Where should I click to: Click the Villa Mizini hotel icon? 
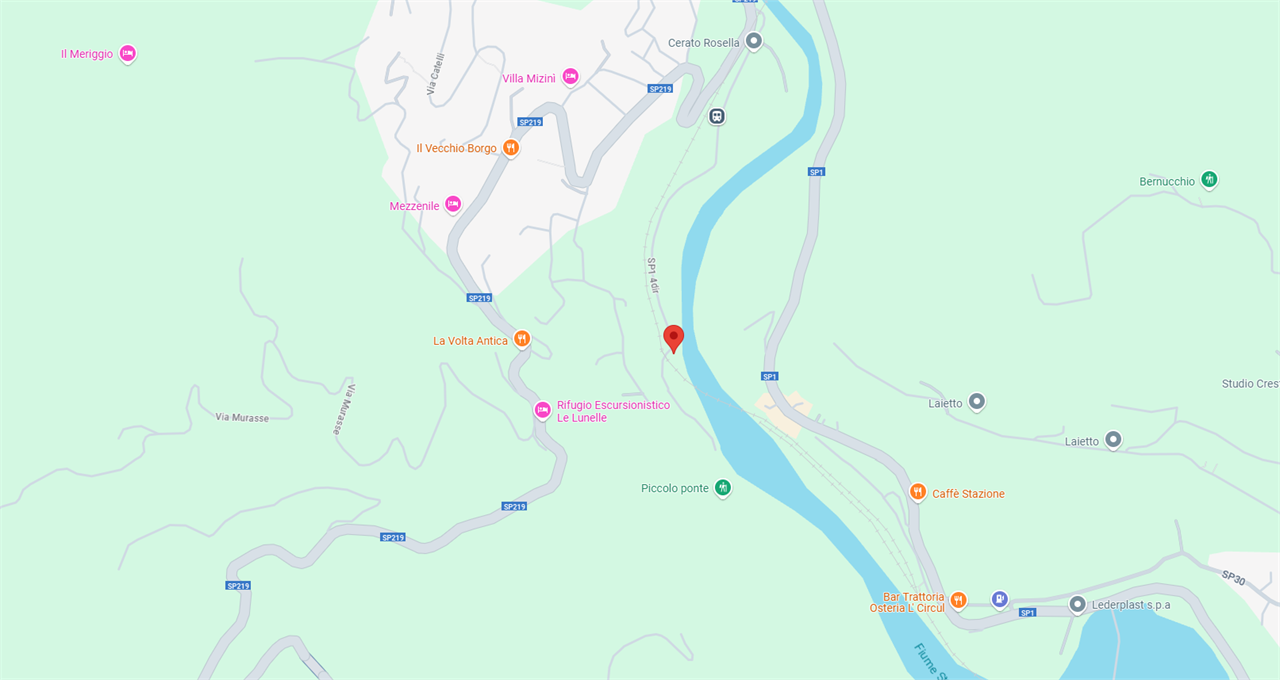click(570, 77)
